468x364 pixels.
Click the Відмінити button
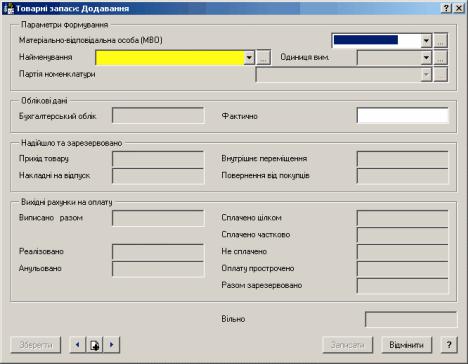click(406, 345)
